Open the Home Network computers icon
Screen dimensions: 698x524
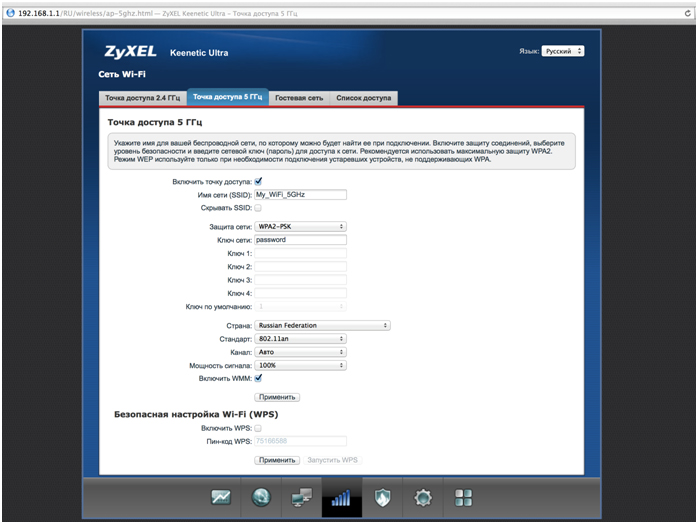click(x=301, y=497)
